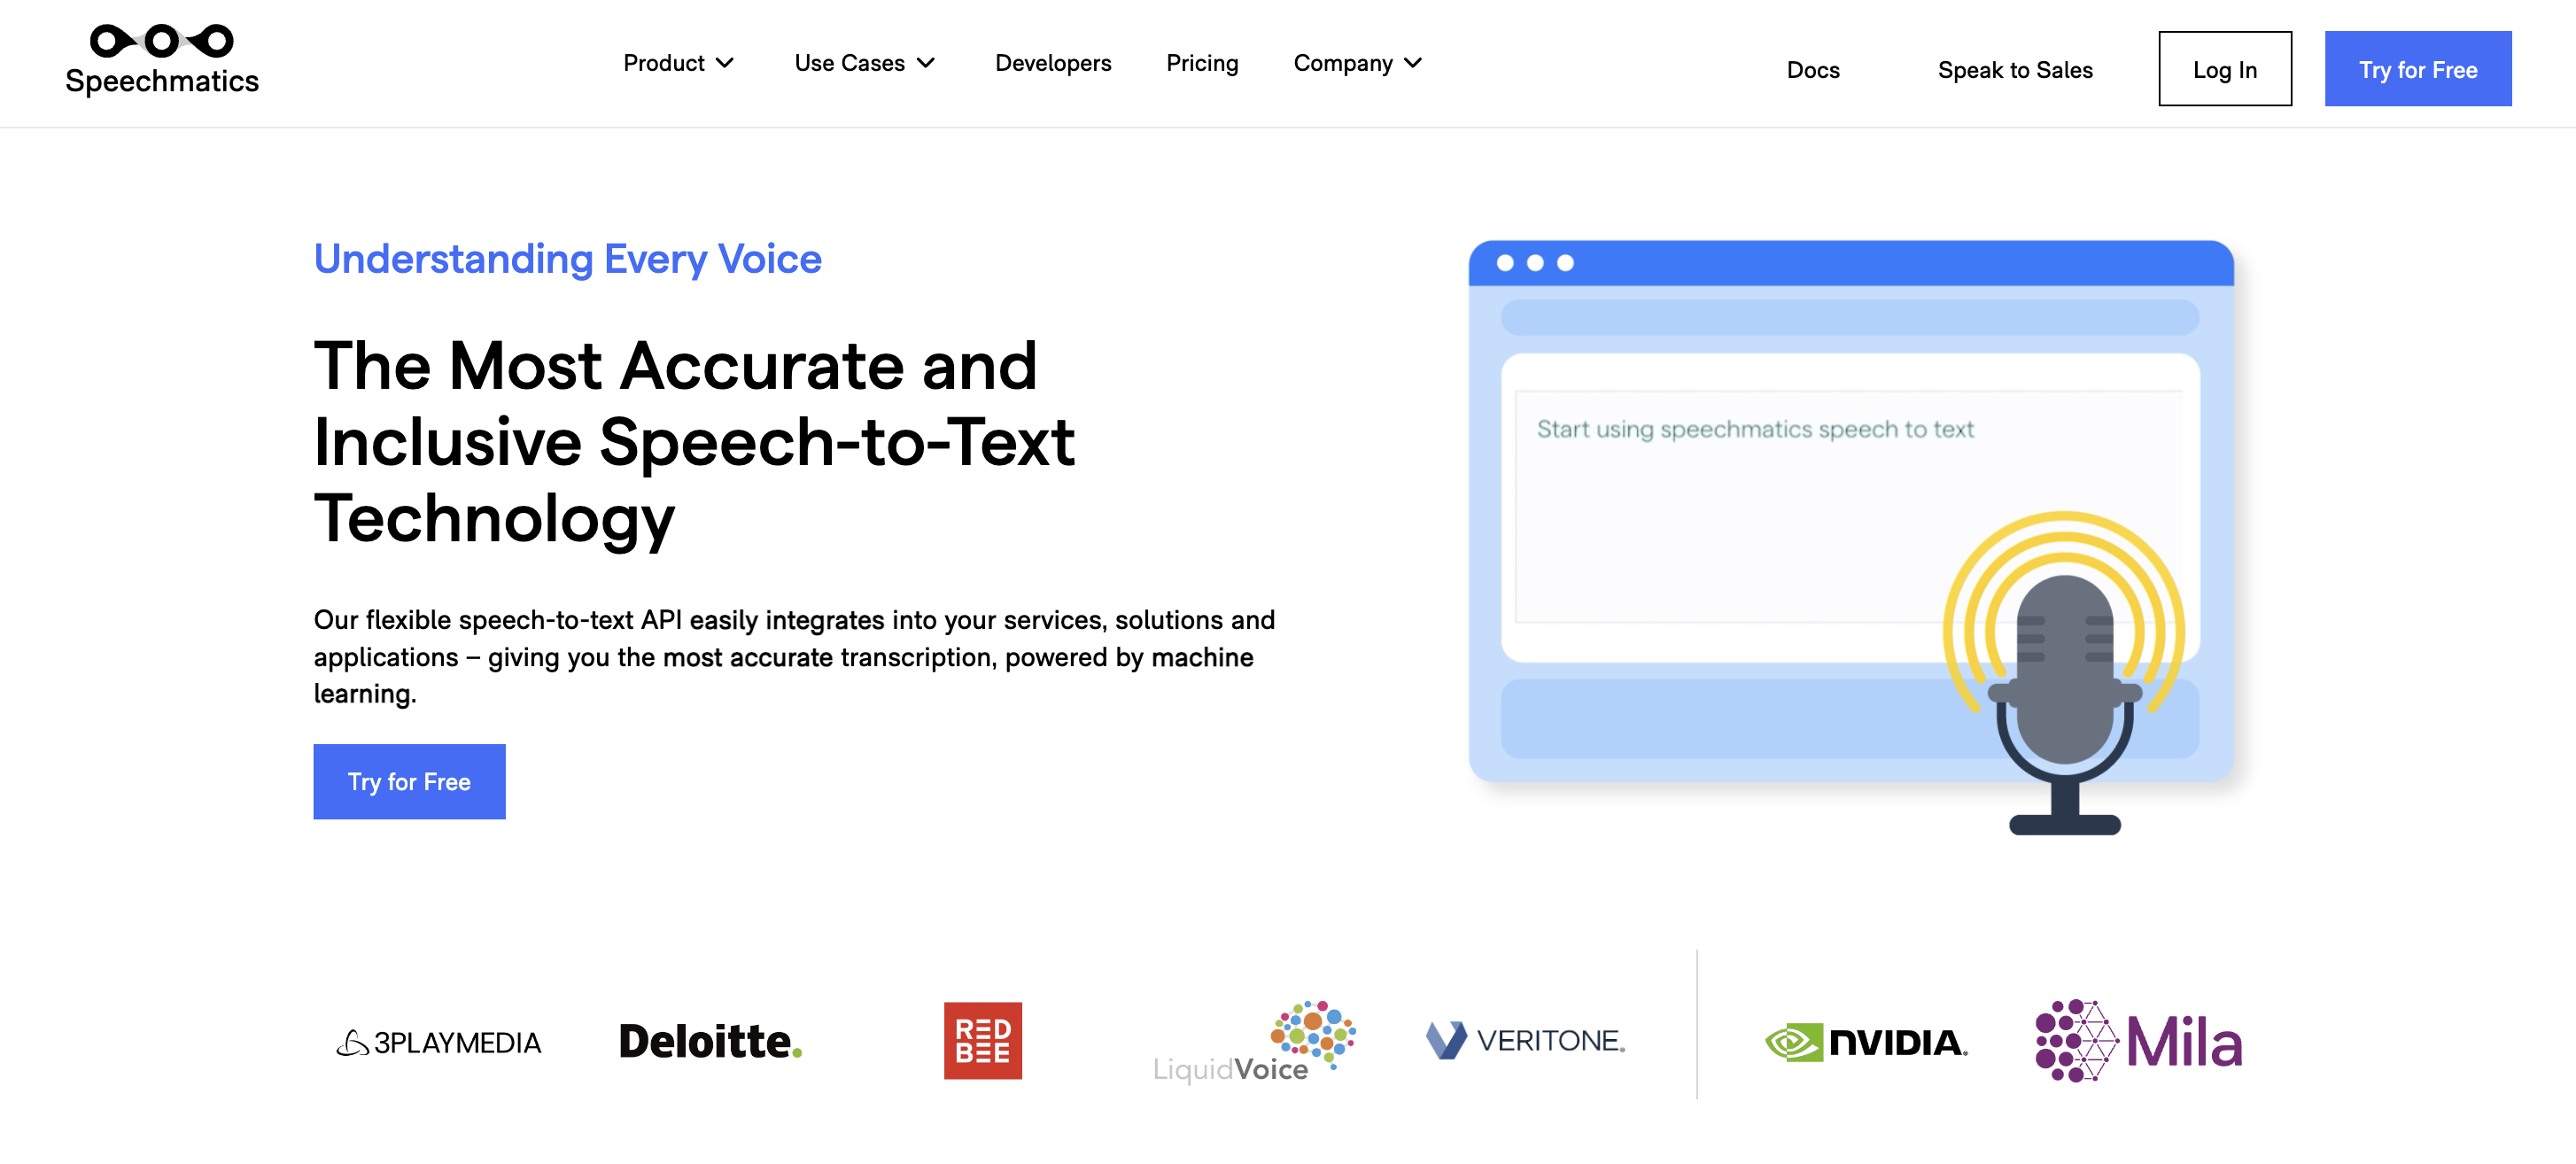Click the Red Bee partner logo icon
2576x1164 pixels.
(981, 1041)
